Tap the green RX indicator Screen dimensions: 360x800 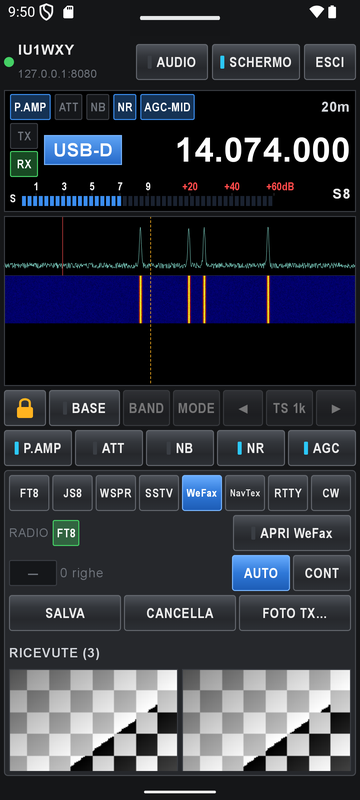pos(24,164)
